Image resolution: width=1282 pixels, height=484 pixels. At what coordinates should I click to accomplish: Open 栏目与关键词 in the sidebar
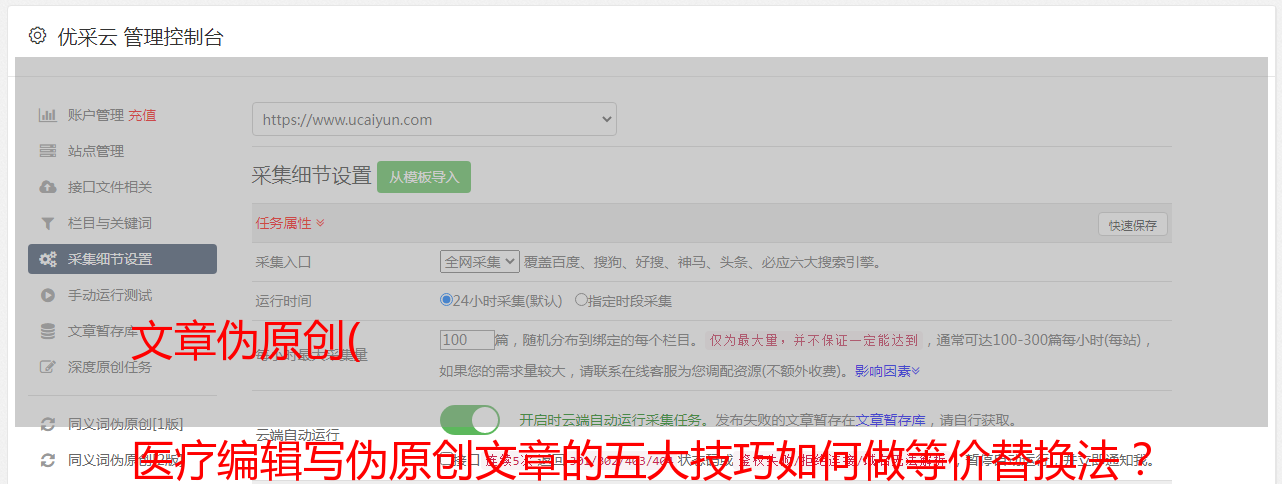(x=110, y=223)
